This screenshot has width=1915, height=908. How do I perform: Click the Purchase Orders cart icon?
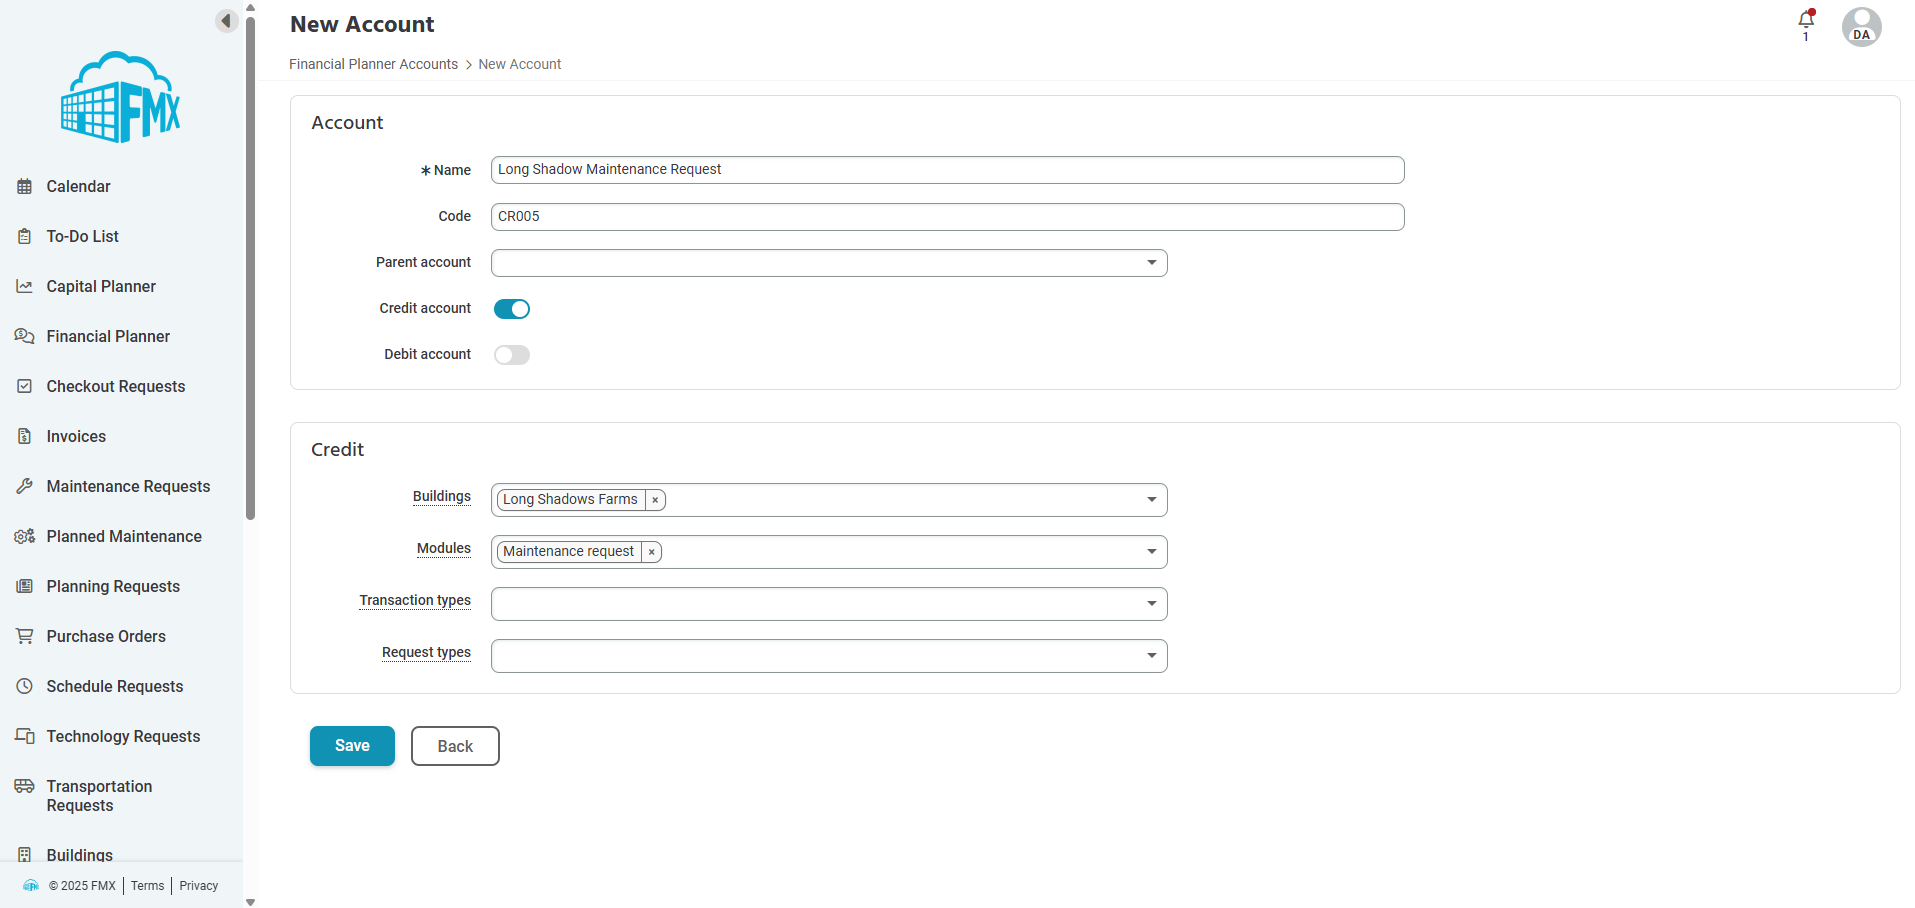(x=25, y=636)
